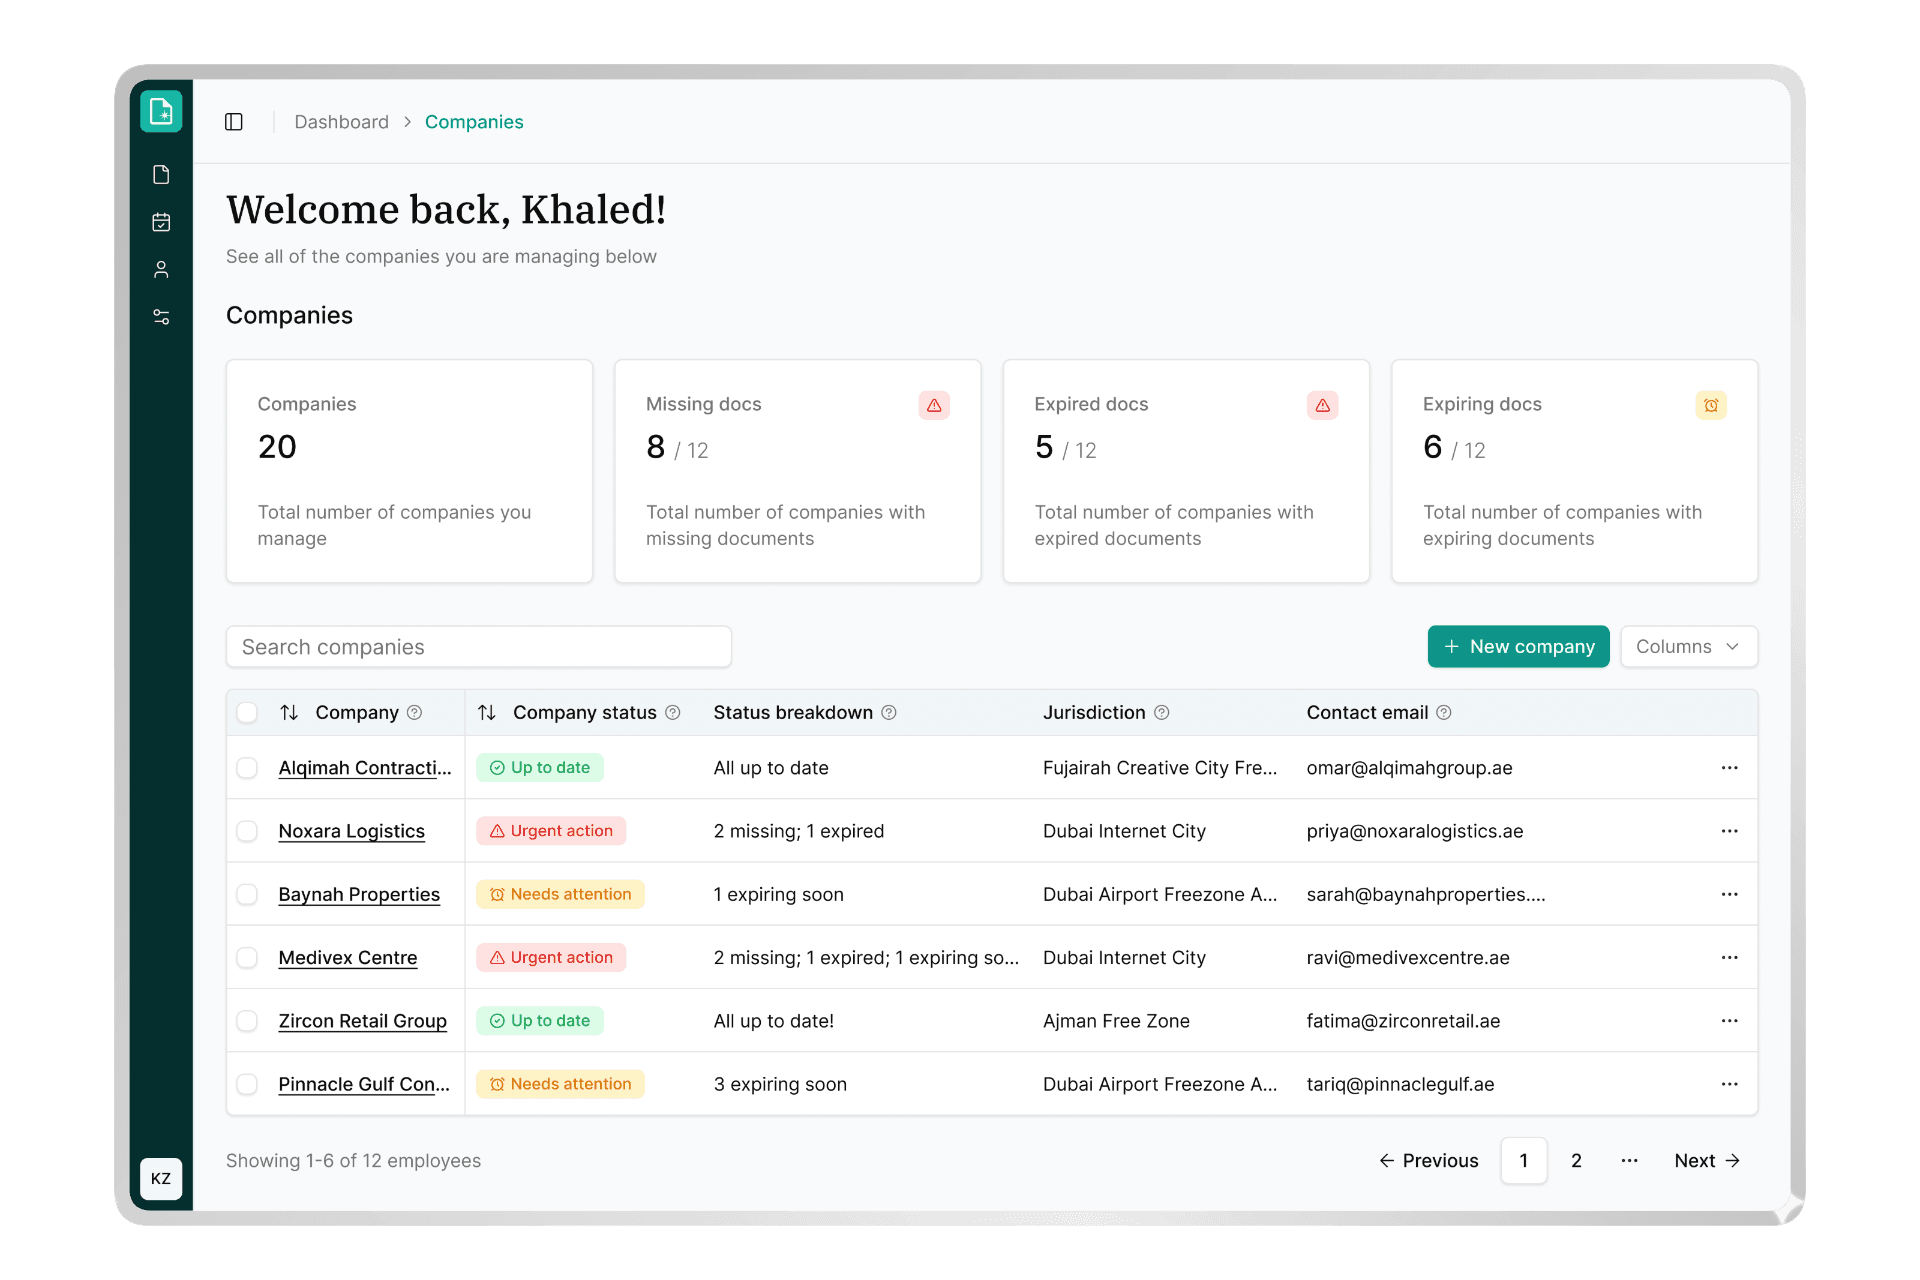Select the Alqimah Contracting row checkbox
Viewport: 1920px width, 1280px height.
[x=247, y=767]
